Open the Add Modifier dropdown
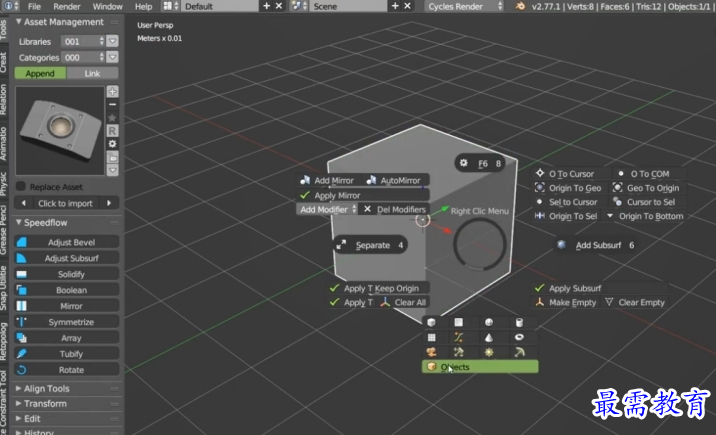Screen dimensions: 716x435 328,209
